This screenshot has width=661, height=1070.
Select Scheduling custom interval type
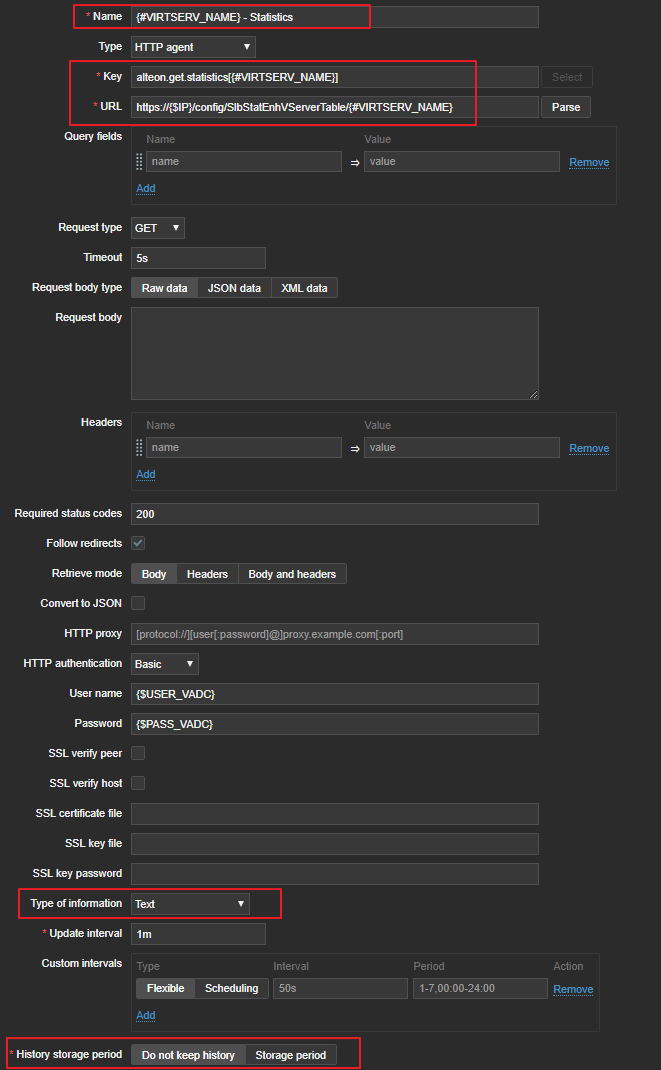pos(231,988)
